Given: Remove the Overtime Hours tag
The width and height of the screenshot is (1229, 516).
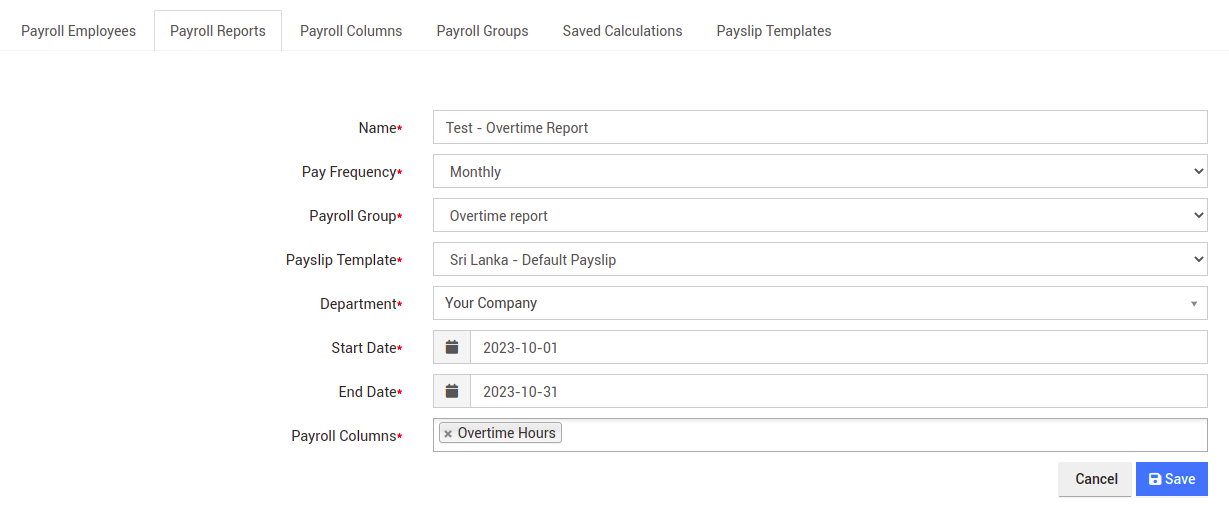Looking at the screenshot, I should tap(448, 434).
